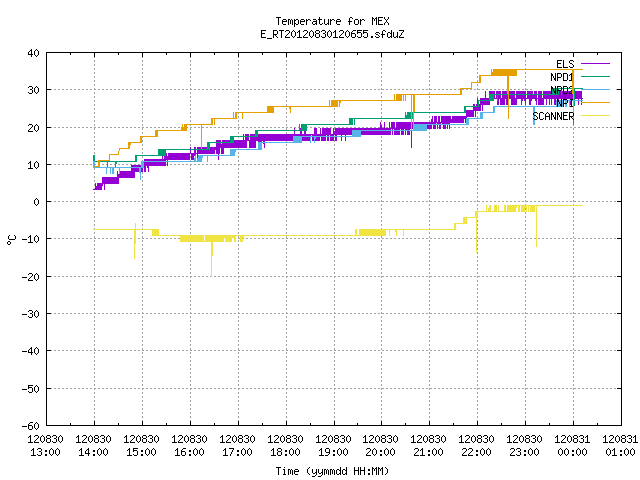Click the x-axis time label '18:00'
This screenshot has width=640, height=480.
tap(285, 452)
